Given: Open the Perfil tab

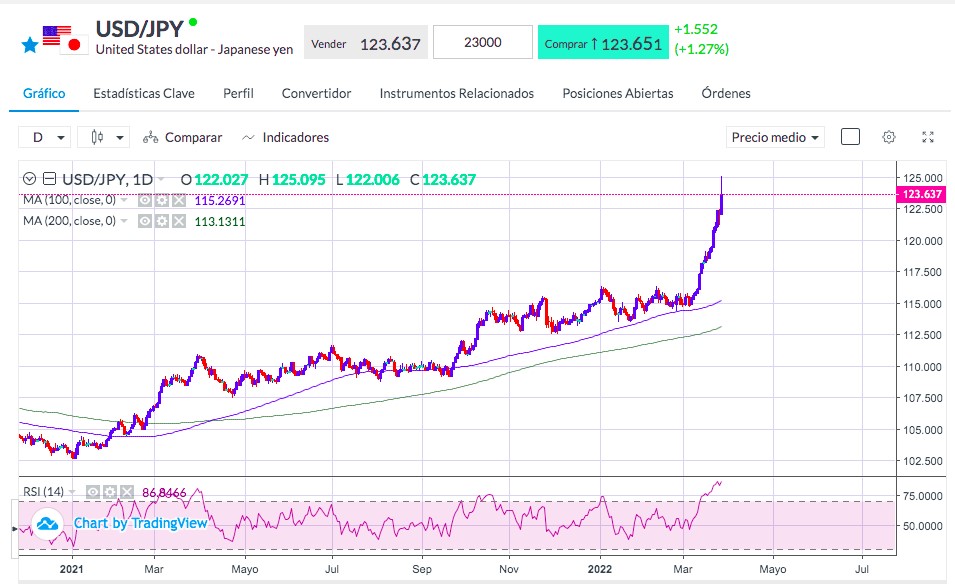Looking at the screenshot, I should pyautogui.click(x=238, y=93).
